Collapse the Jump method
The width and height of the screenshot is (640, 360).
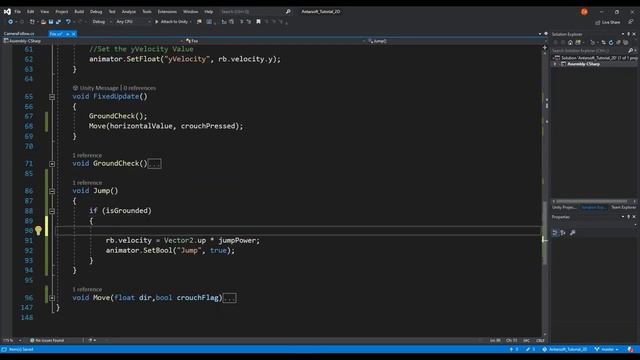[x=52, y=191]
